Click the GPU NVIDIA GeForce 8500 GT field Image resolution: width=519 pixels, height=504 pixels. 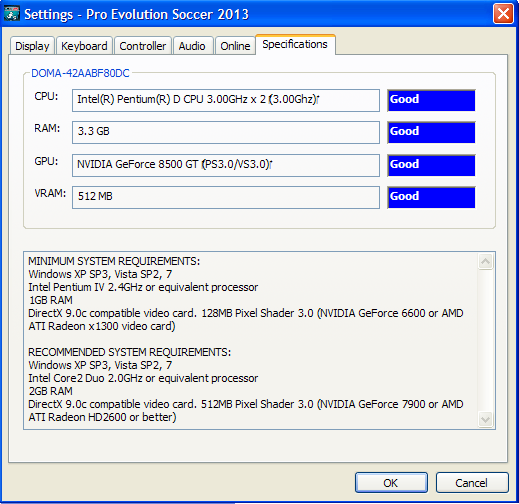[x=226, y=165]
